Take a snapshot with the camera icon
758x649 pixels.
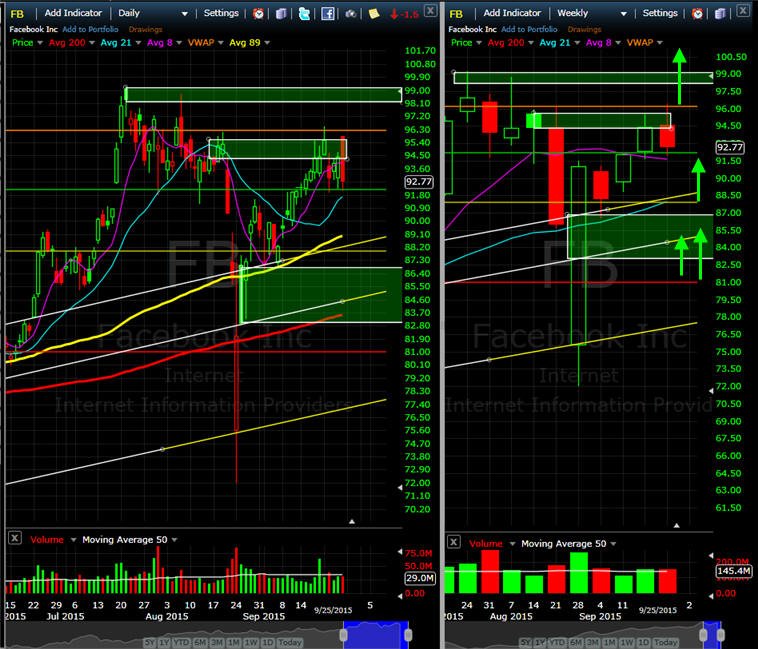pyautogui.click(x=350, y=14)
